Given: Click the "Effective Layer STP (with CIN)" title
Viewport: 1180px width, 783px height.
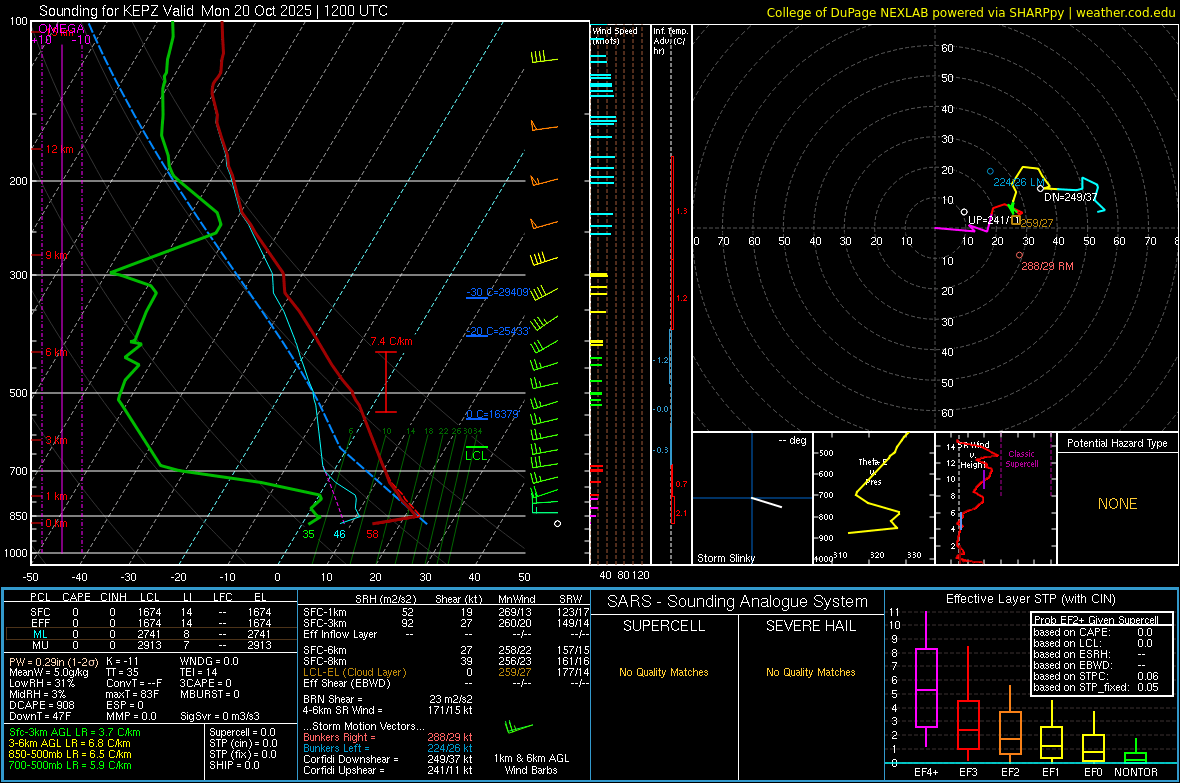Looking at the screenshot, I should 1030,599.
